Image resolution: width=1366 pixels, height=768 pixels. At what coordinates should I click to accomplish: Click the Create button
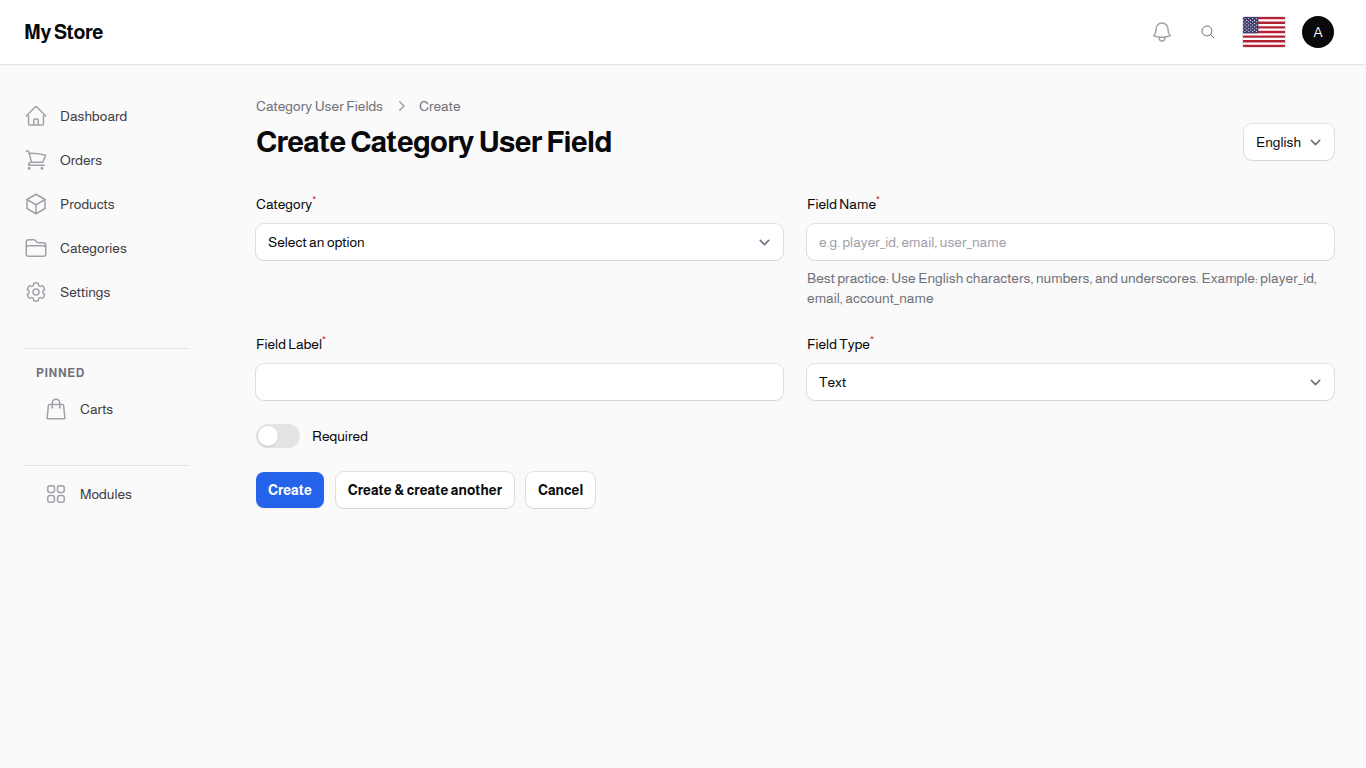(289, 490)
